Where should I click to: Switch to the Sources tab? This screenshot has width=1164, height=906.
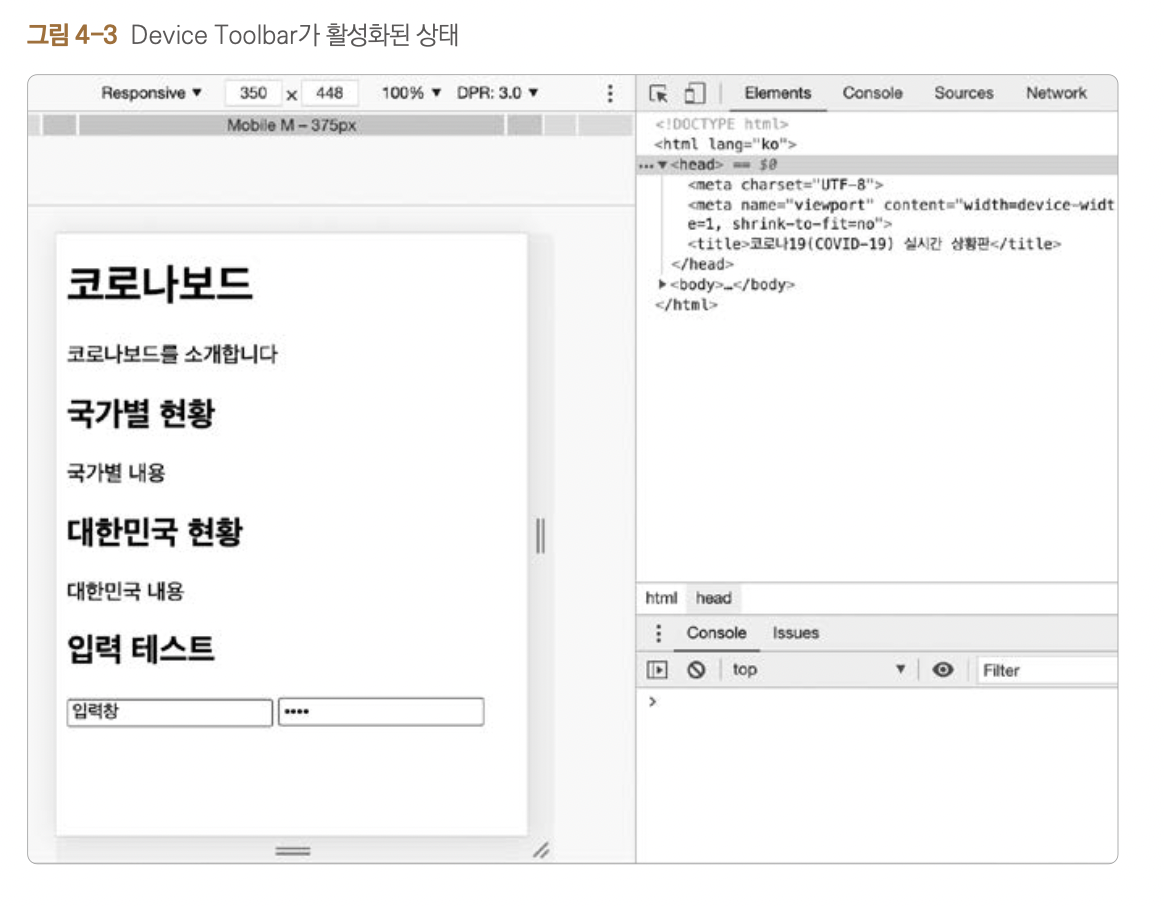click(964, 94)
